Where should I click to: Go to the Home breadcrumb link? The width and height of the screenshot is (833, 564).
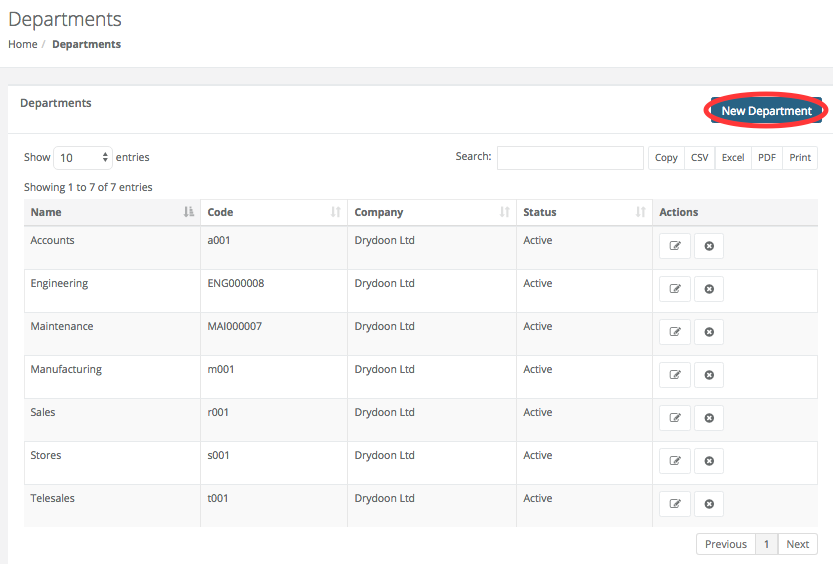click(23, 44)
